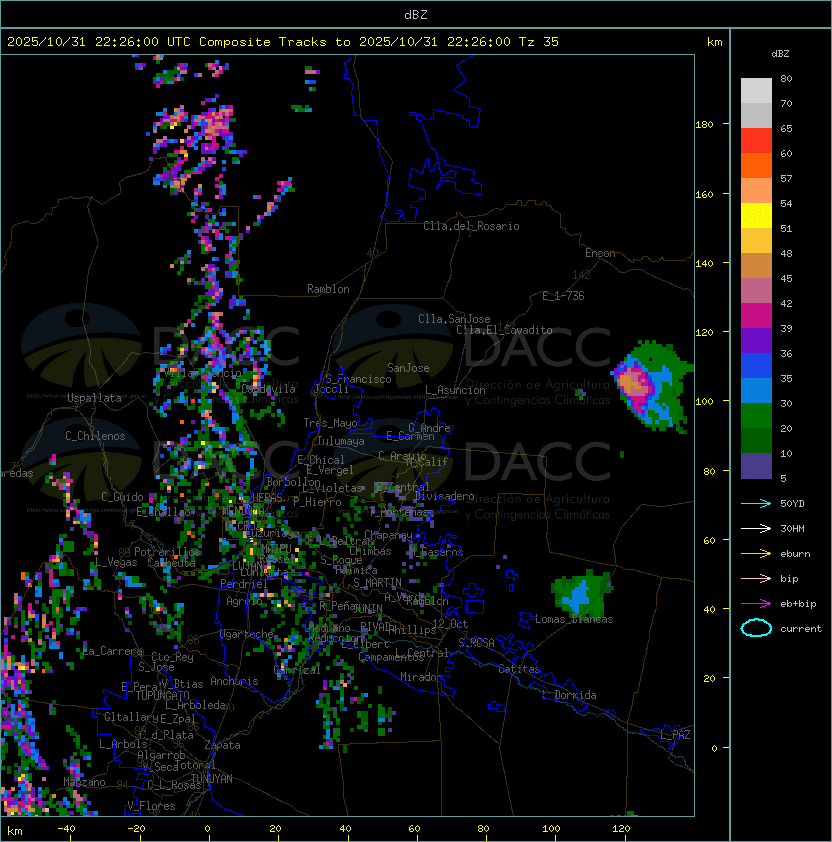Select the purple swatch above the 36 label

756,340
